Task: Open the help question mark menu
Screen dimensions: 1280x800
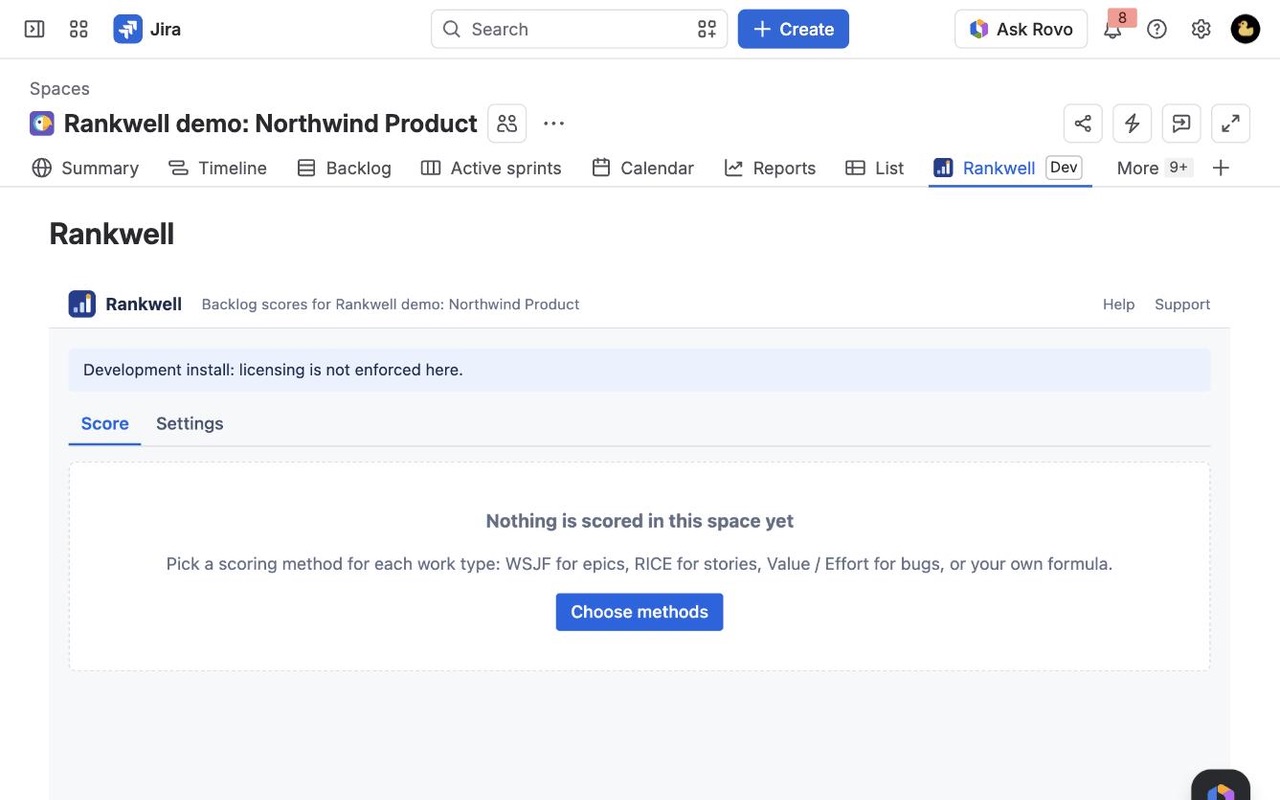Action: (x=1157, y=29)
